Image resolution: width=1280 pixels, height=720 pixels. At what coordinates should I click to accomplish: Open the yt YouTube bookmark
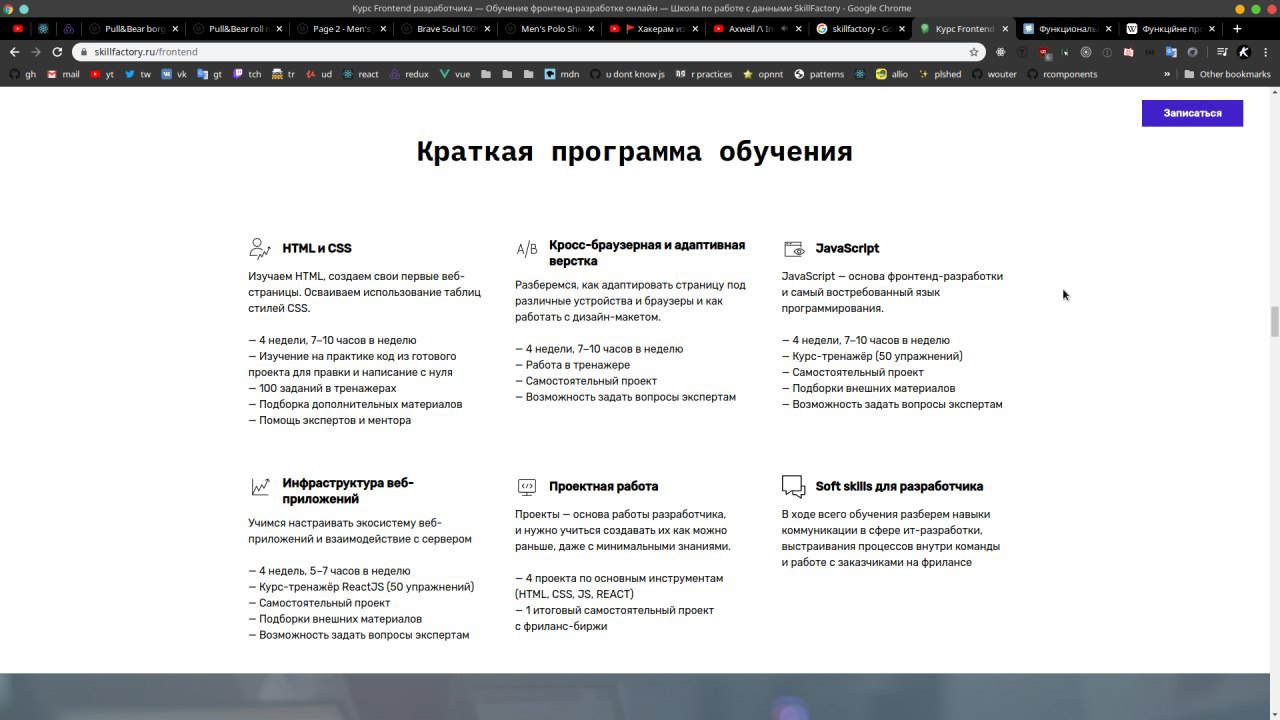pyautogui.click(x=102, y=74)
